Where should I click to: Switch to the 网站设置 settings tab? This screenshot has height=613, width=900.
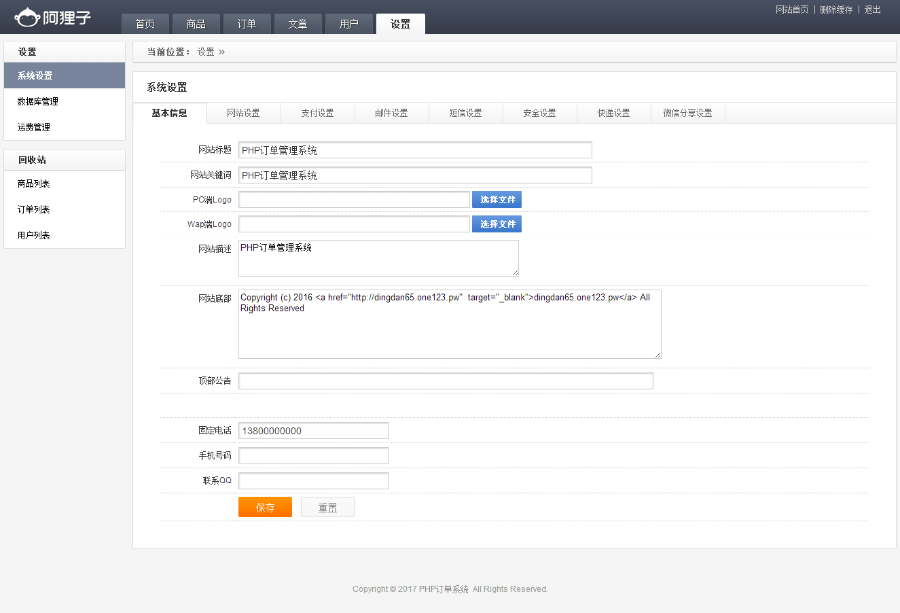point(243,113)
